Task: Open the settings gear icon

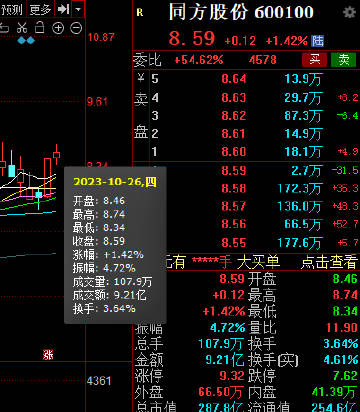Action: pyautogui.click(x=349, y=13)
